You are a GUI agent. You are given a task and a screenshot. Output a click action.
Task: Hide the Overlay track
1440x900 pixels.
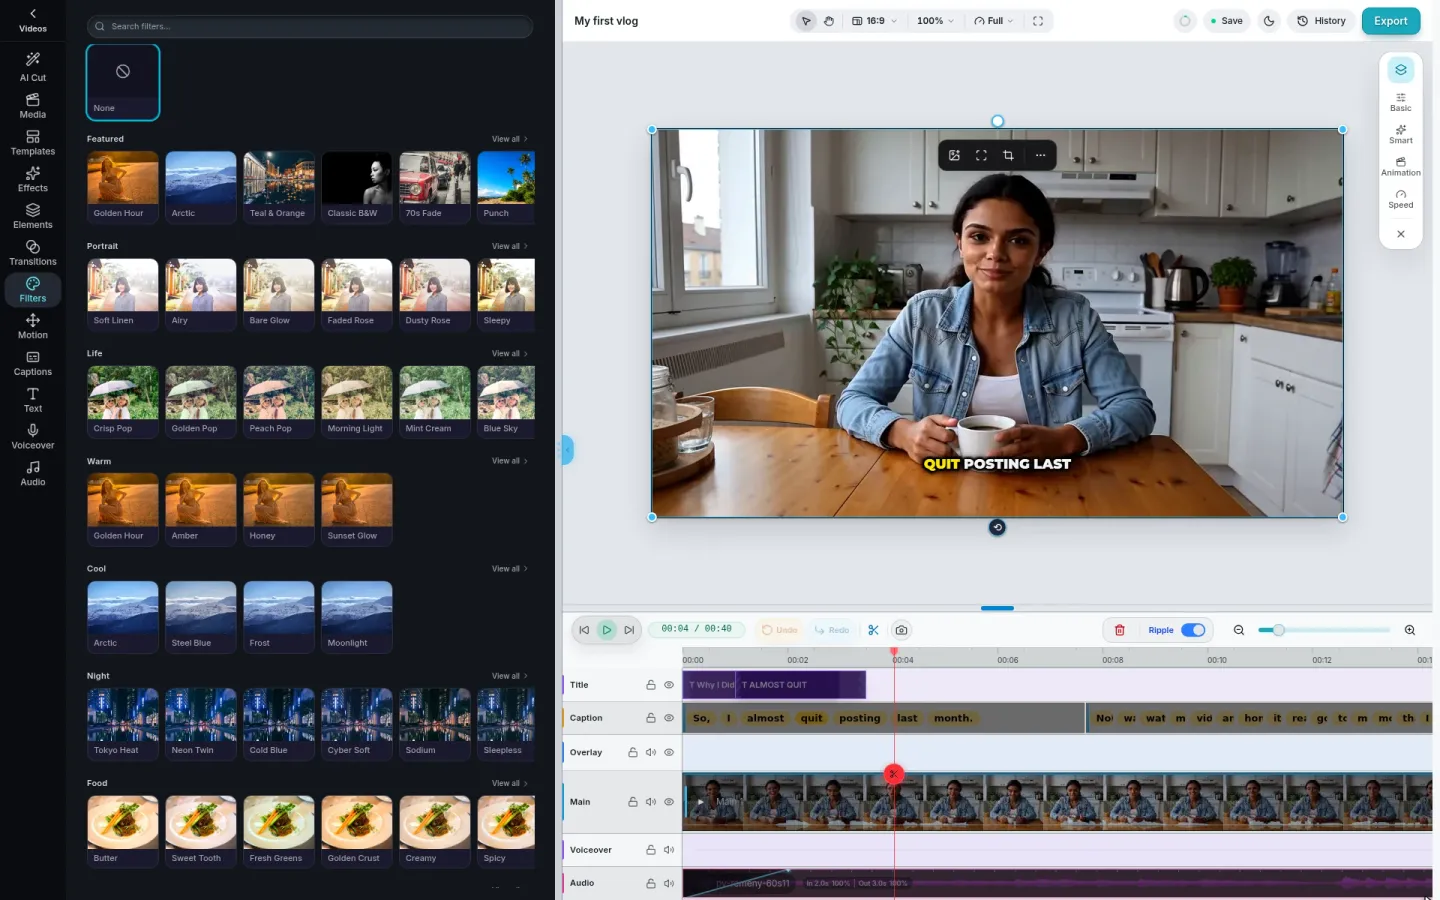point(669,752)
